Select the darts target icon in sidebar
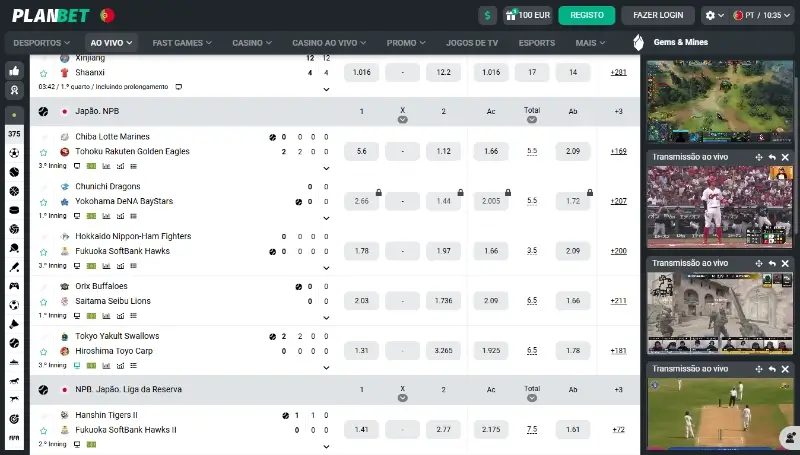The width and height of the screenshot is (800, 455). click(14, 418)
